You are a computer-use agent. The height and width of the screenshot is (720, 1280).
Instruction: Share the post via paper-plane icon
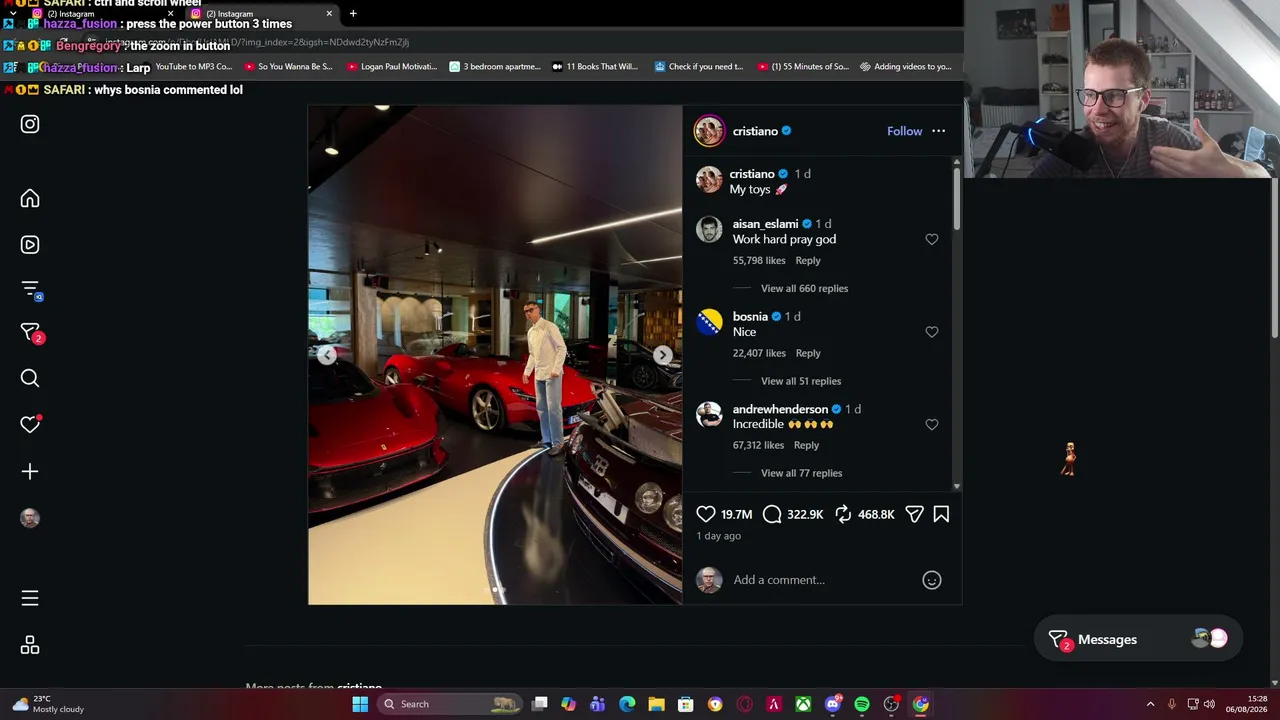[x=914, y=514]
